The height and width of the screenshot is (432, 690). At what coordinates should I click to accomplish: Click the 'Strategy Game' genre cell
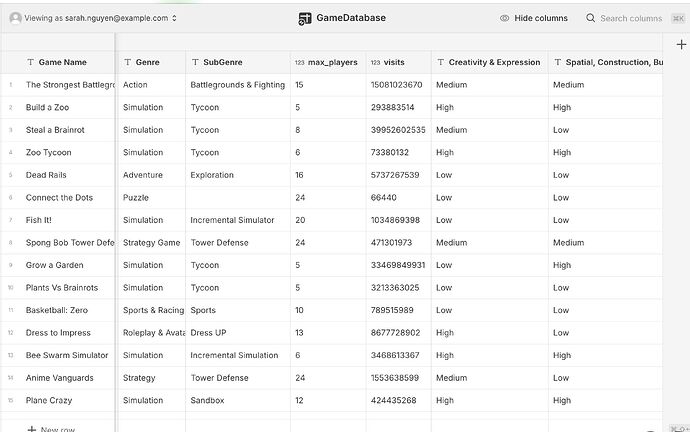pos(152,242)
